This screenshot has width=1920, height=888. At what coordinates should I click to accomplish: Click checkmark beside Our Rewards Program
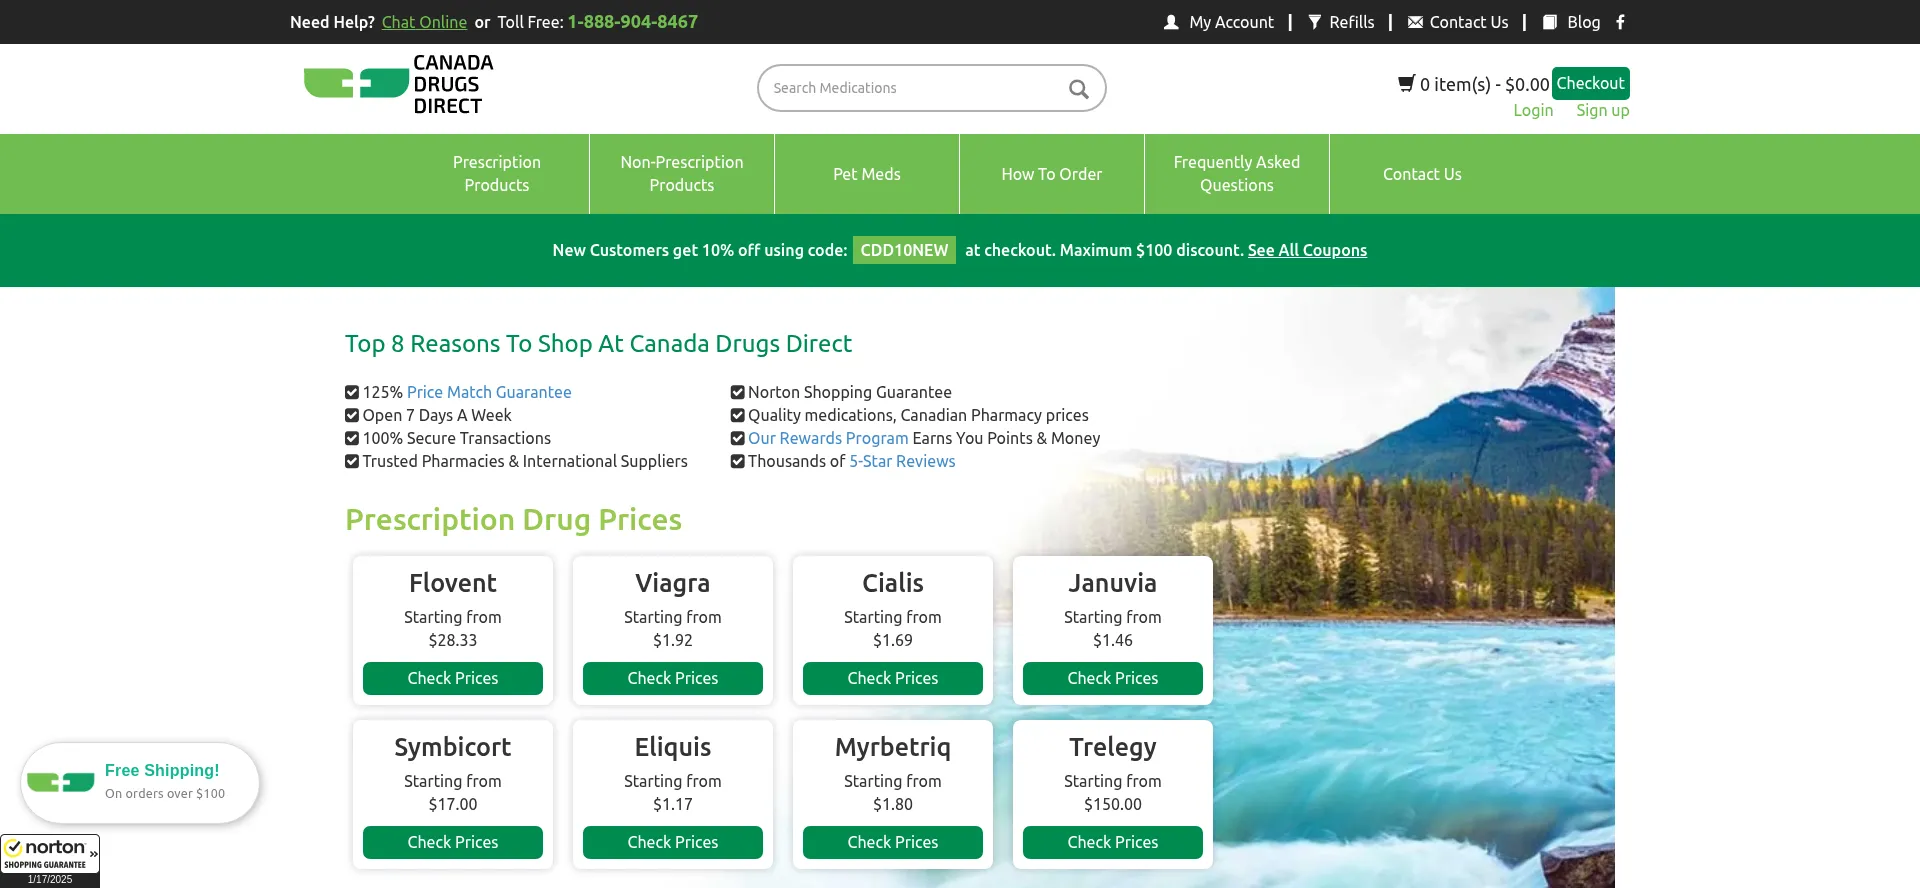pos(738,438)
